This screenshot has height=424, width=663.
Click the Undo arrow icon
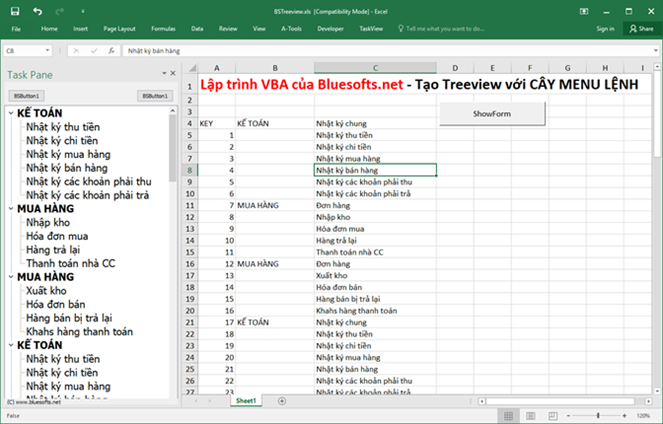[x=38, y=11]
